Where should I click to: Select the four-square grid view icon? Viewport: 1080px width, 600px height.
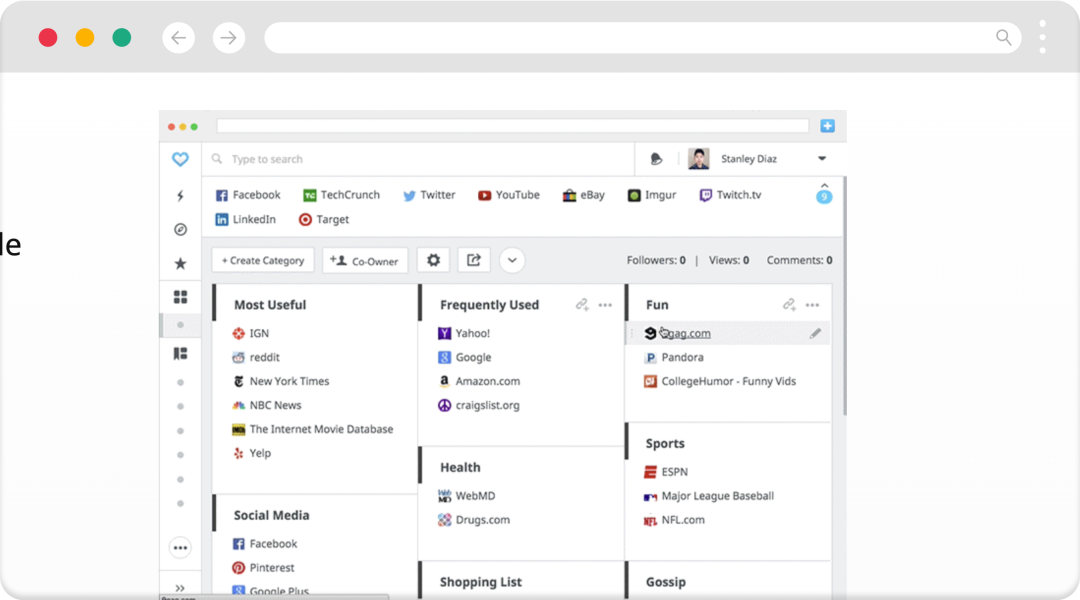coord(180,297)
